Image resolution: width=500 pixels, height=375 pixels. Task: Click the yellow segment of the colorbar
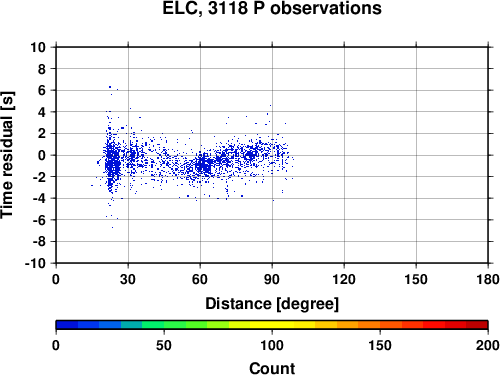pyautogui.click(x=272, y=325)
